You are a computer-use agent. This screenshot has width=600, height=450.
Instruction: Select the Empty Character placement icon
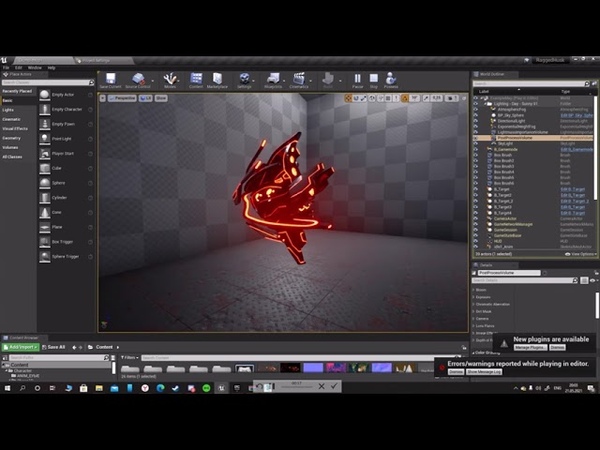click(x=45, y=109)
